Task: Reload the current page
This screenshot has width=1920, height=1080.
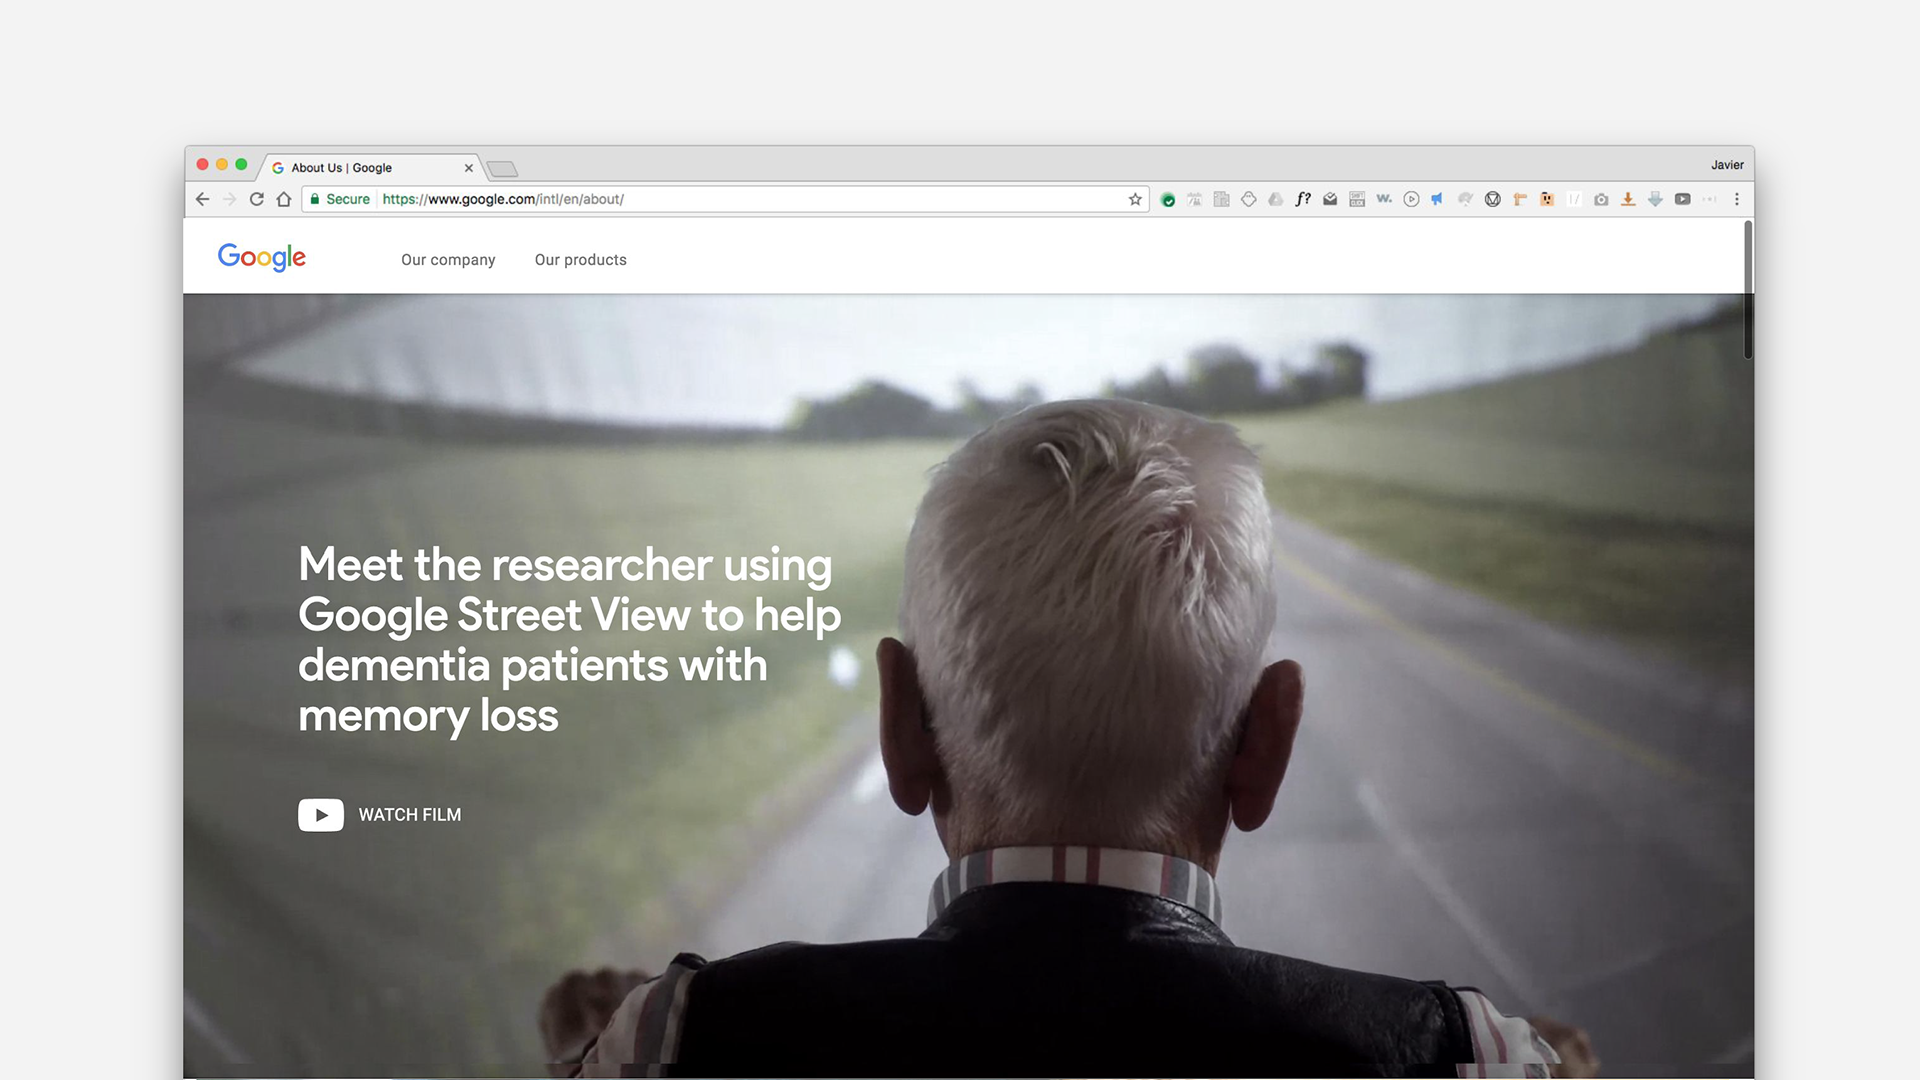Action: coord(257,199)
